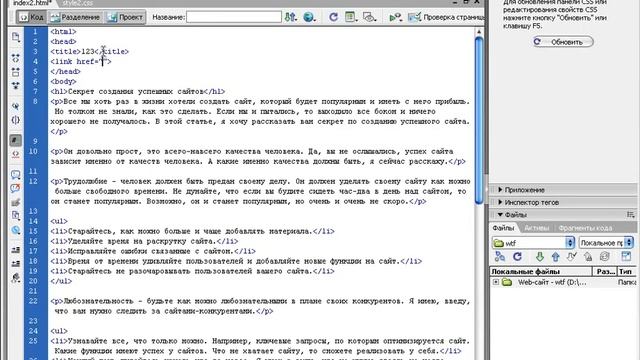The image size is (640, 360).
Task: Click the select parent tag icon
Action: pyautogui.click(x=16, y=106)
